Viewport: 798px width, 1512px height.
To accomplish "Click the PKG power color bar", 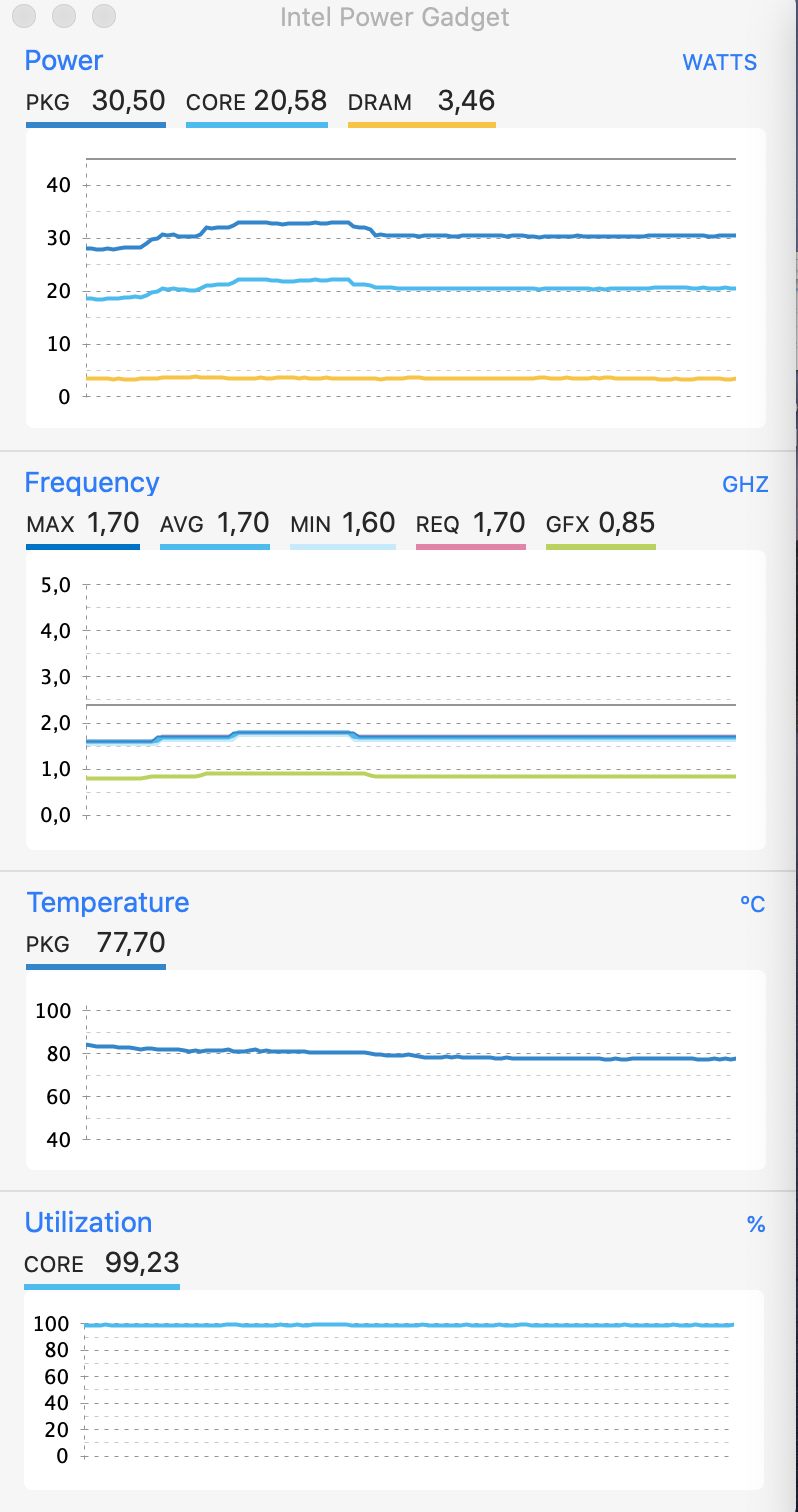I will (x=95, y=125).
